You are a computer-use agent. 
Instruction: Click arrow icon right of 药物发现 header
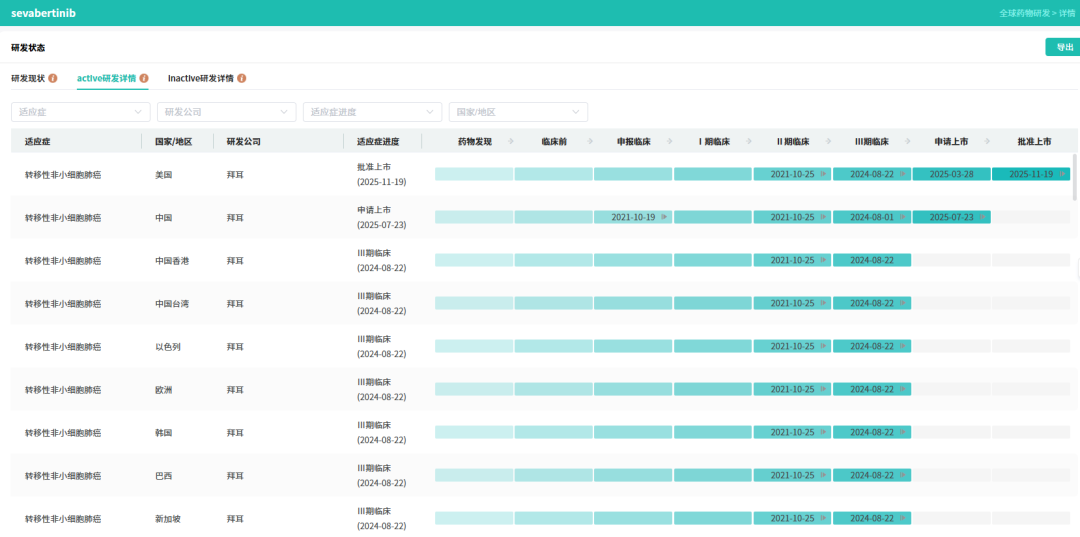[511, 142]
